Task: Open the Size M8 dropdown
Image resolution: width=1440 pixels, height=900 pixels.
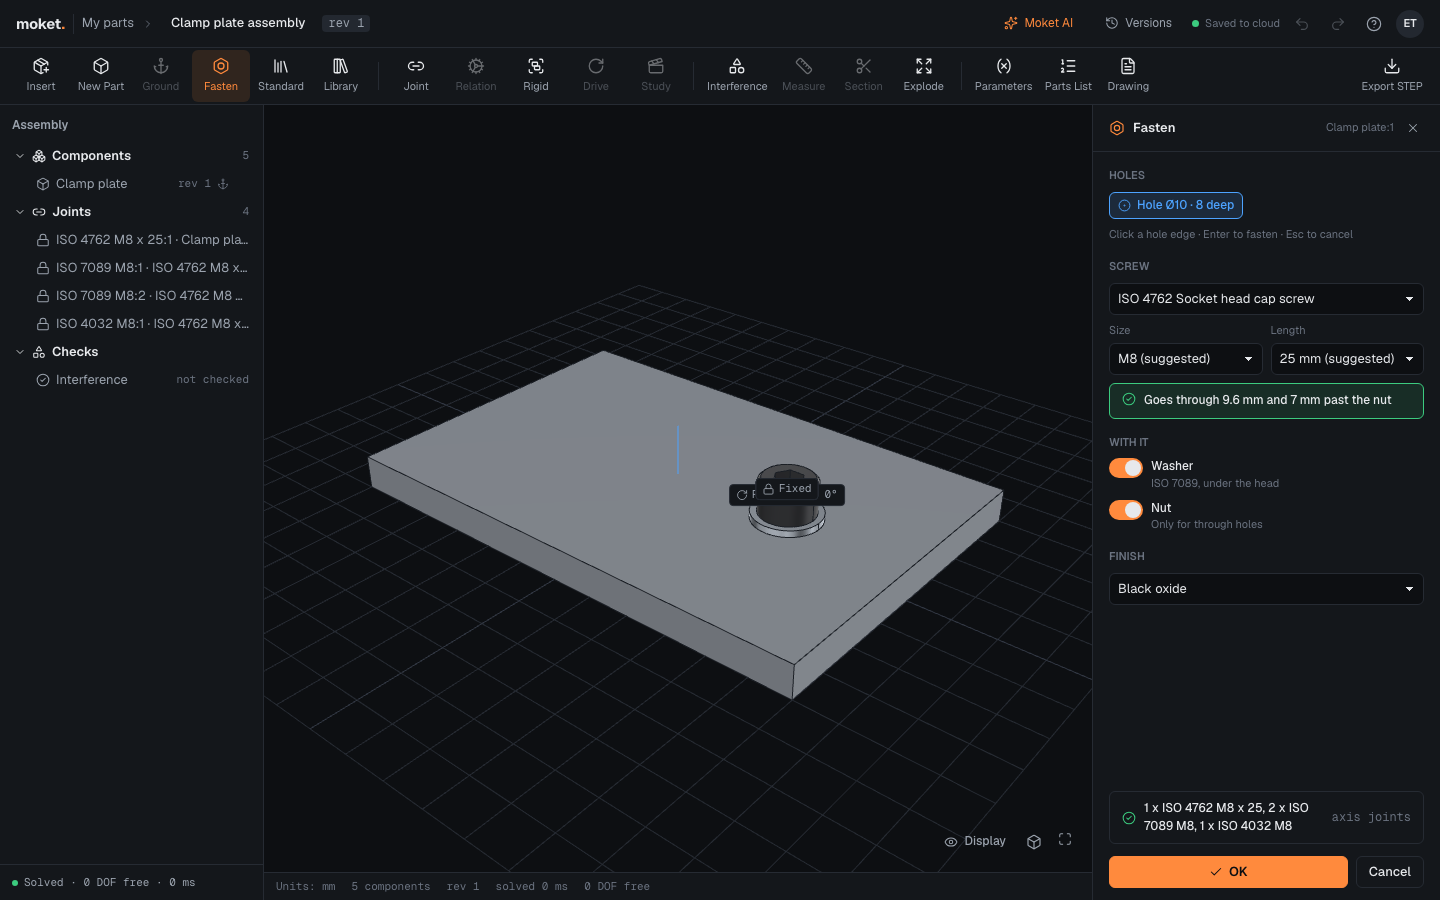Action: pos(1185,359)
